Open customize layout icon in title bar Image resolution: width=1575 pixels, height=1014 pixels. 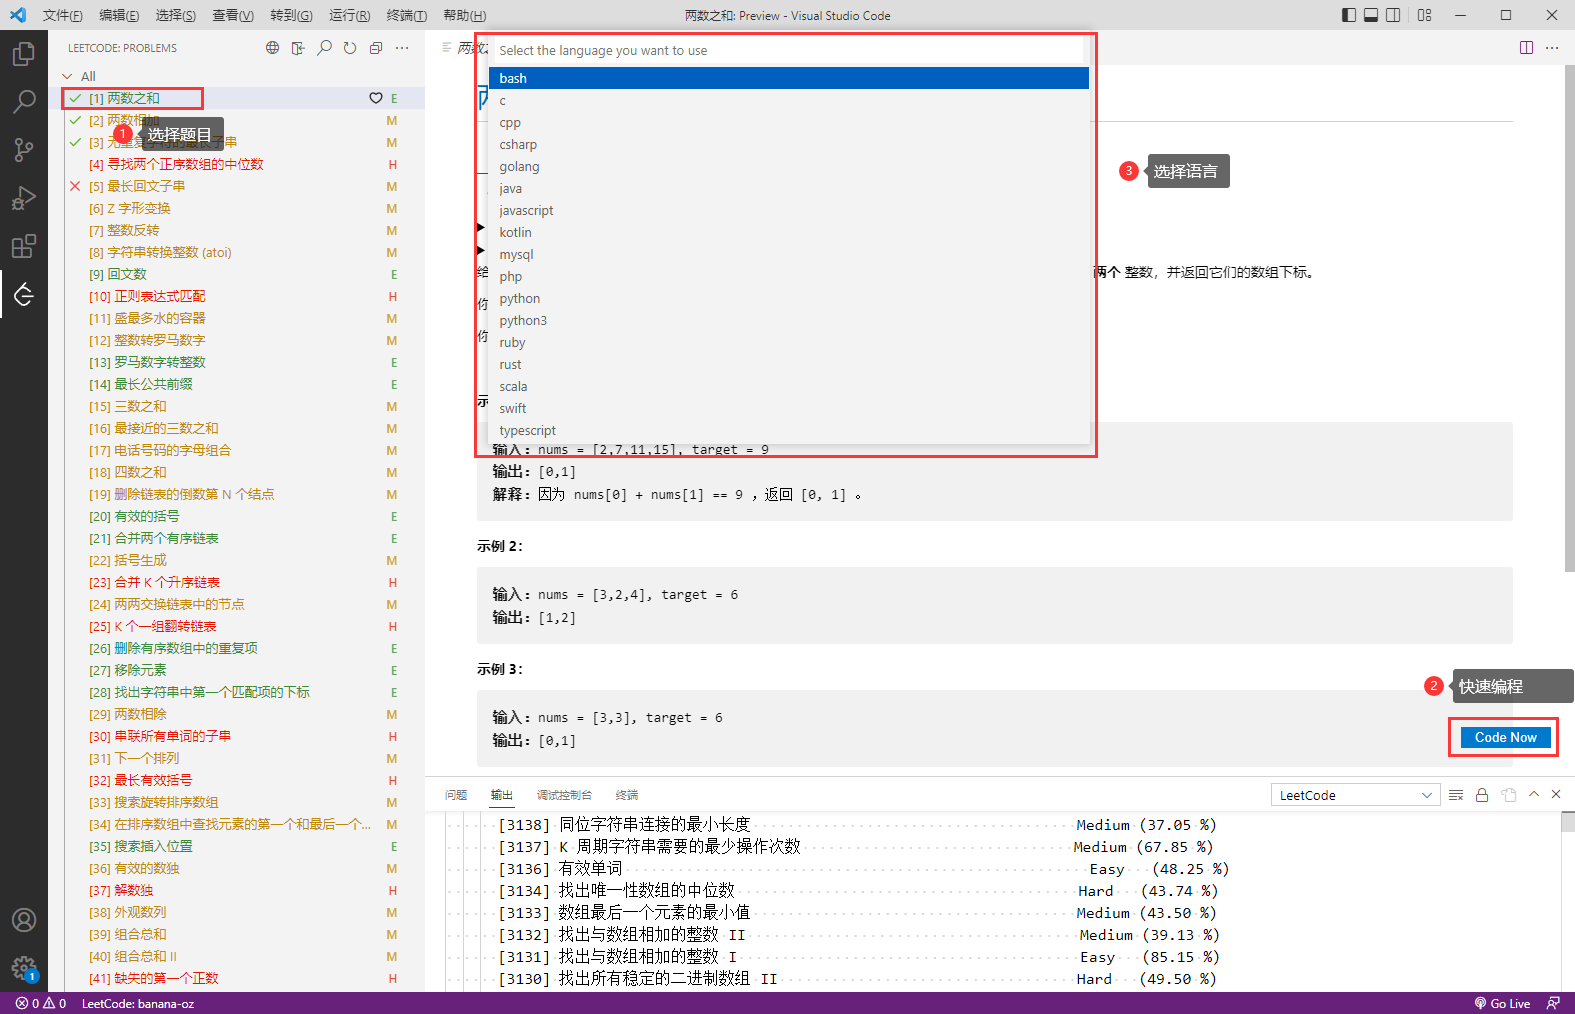coord(1425,15)
